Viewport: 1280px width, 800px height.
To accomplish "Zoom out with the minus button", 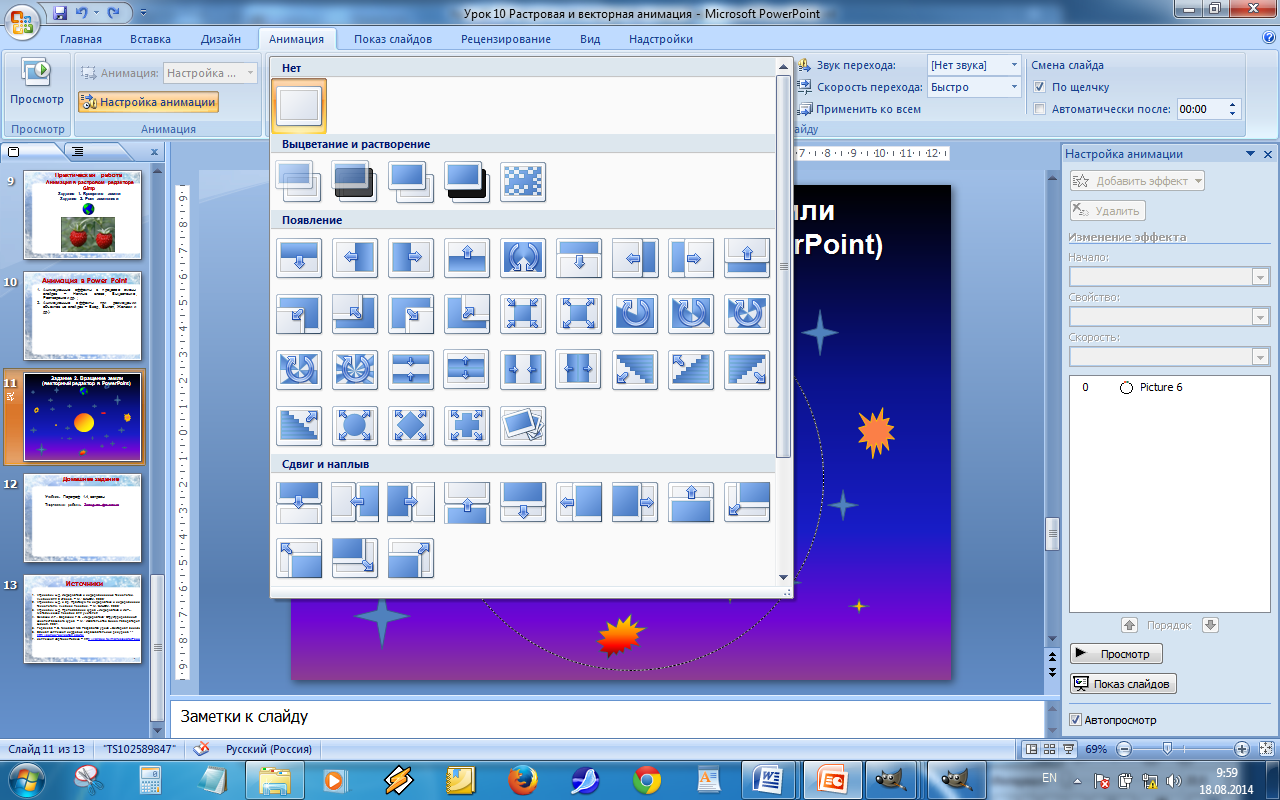I will [1124, 749].
